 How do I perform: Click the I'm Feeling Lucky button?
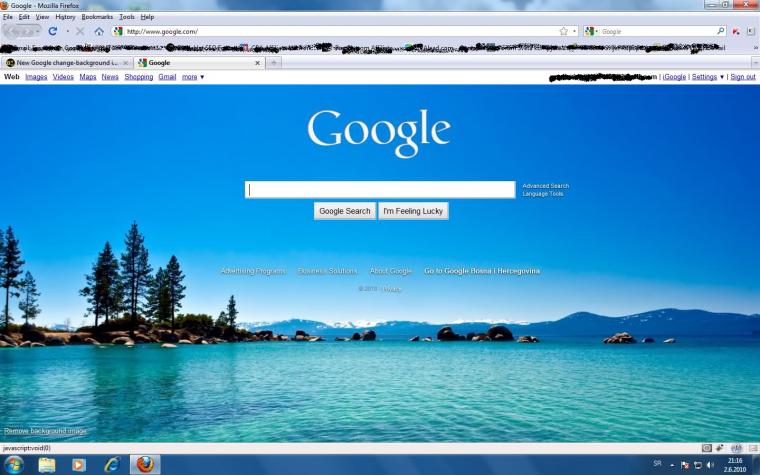(413, 211)
